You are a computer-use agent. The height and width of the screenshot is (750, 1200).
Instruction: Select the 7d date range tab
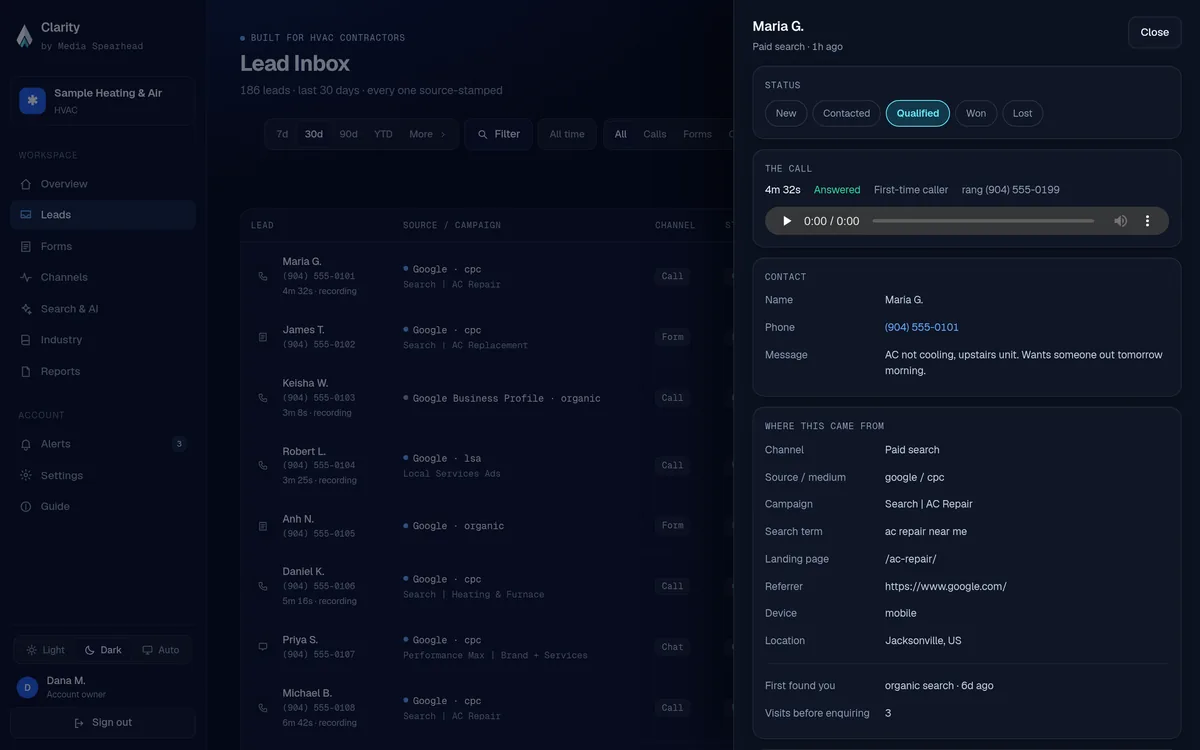click(282, 134)
